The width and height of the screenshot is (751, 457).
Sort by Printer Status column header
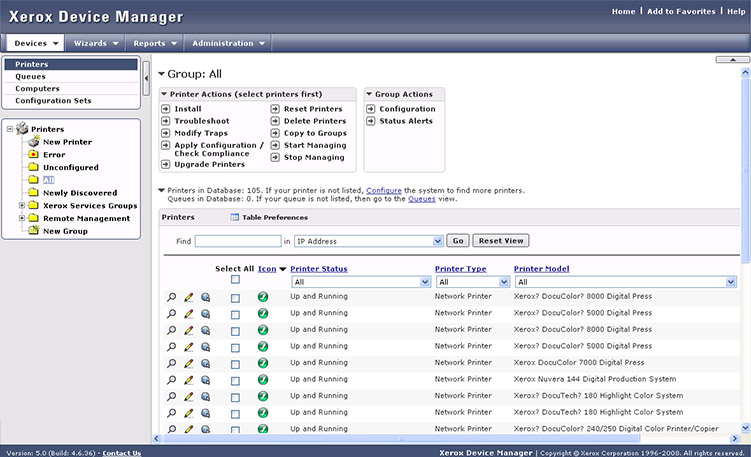pos(319,269)
